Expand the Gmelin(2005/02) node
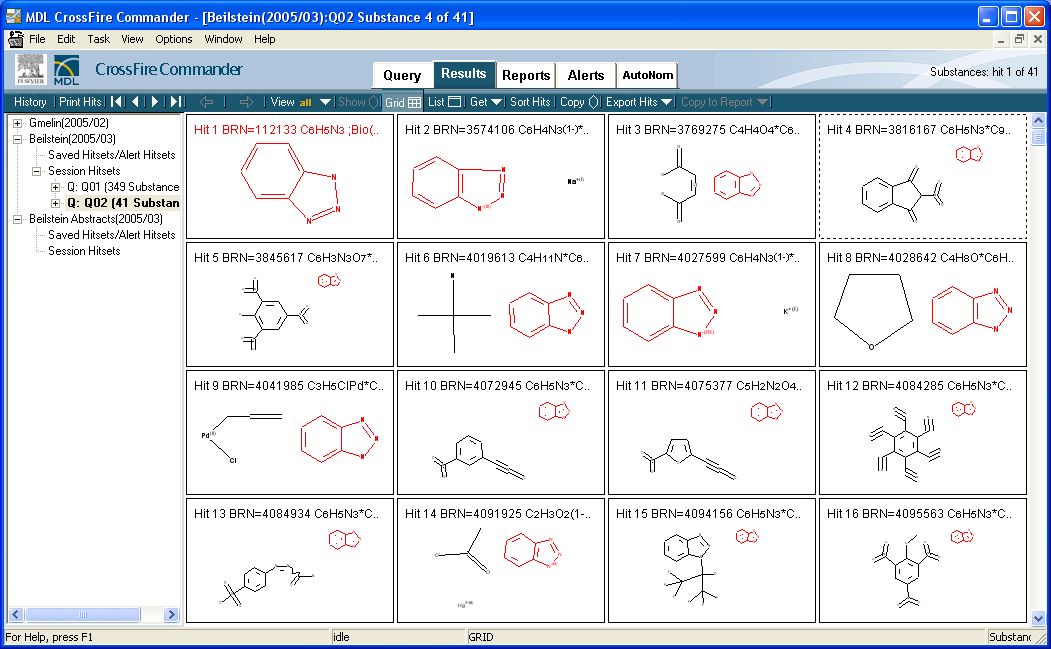1051x649 pixels. [x=17, y=123]
